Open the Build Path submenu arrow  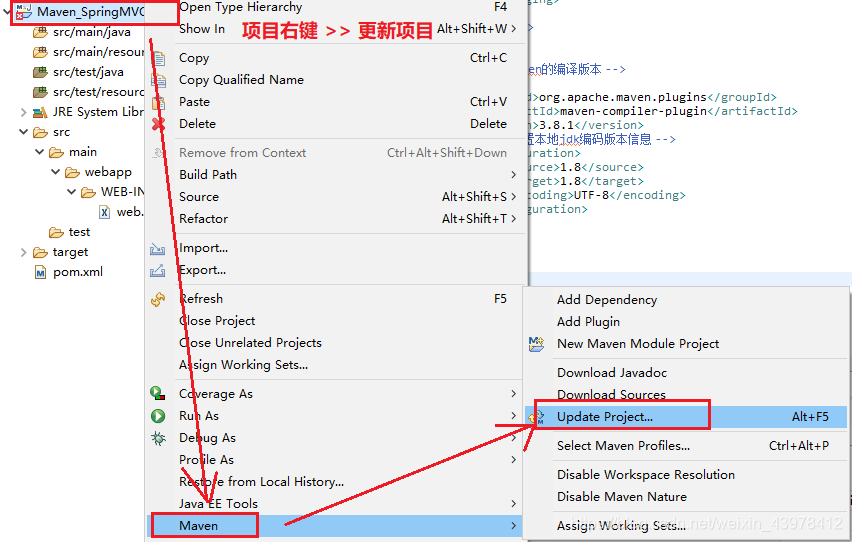point(513,175)
